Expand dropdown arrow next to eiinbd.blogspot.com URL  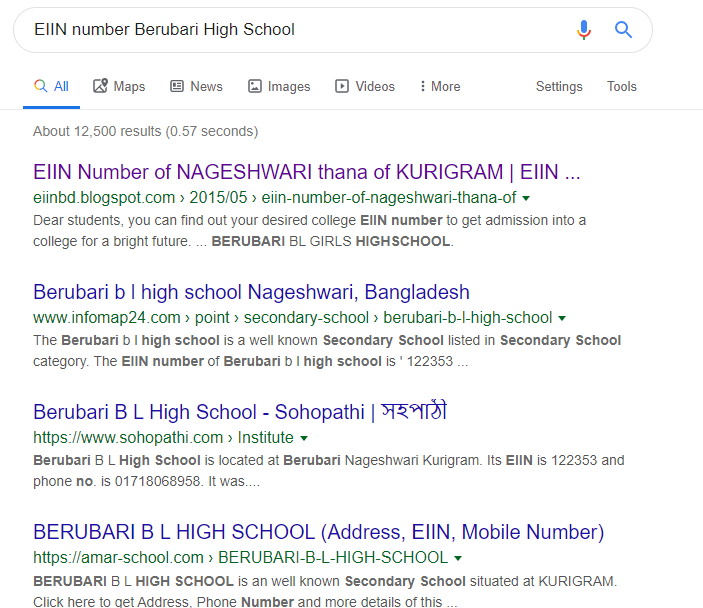pyautogui.click(x=526, y=198)
